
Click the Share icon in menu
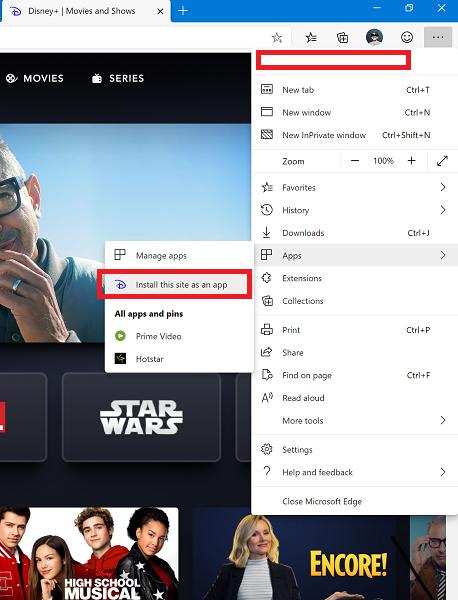click(x=266, y=352)
